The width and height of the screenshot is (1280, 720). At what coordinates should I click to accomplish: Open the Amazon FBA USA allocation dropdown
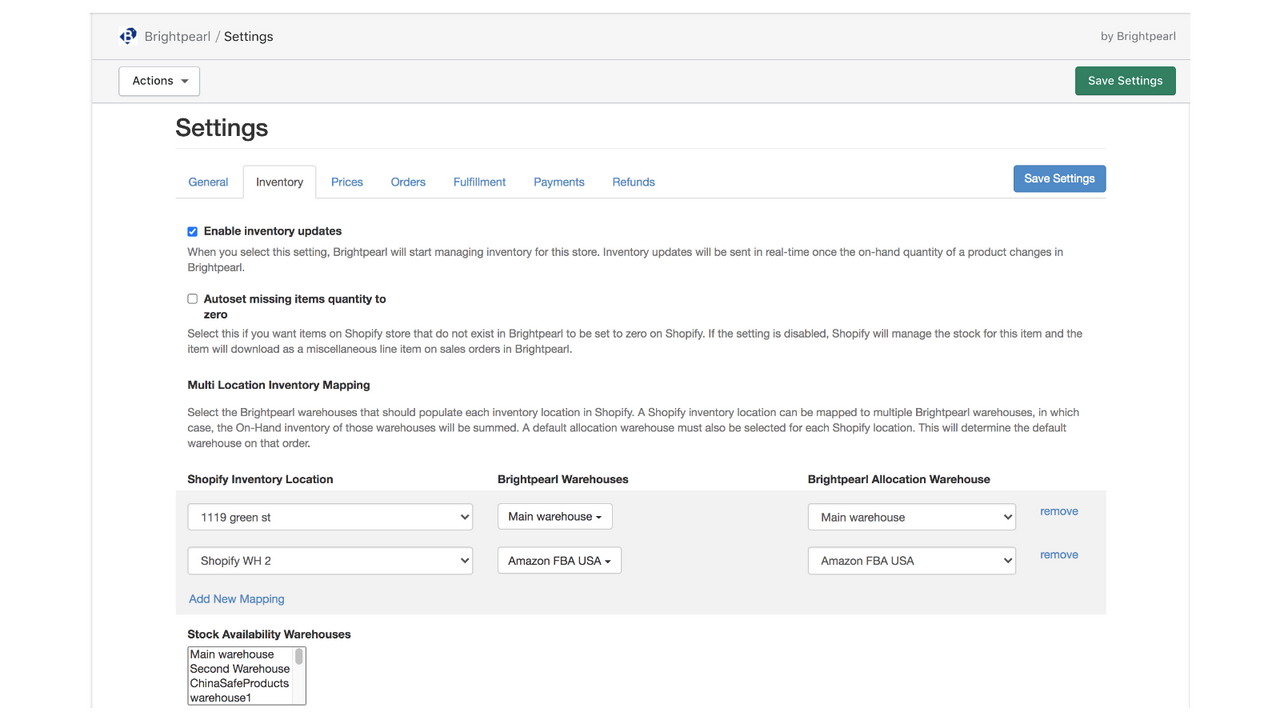(x=911, y=560)
